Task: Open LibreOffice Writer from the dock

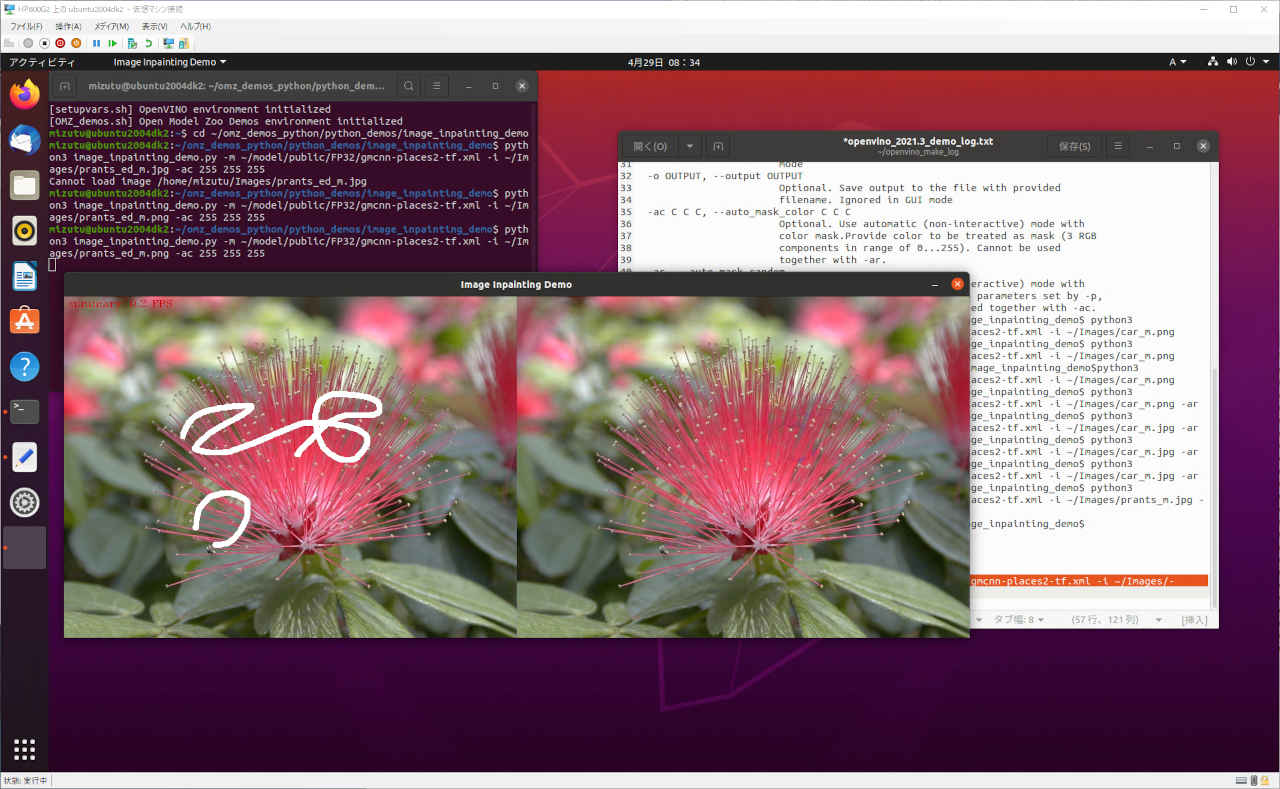Action: (x=24, y=276)
